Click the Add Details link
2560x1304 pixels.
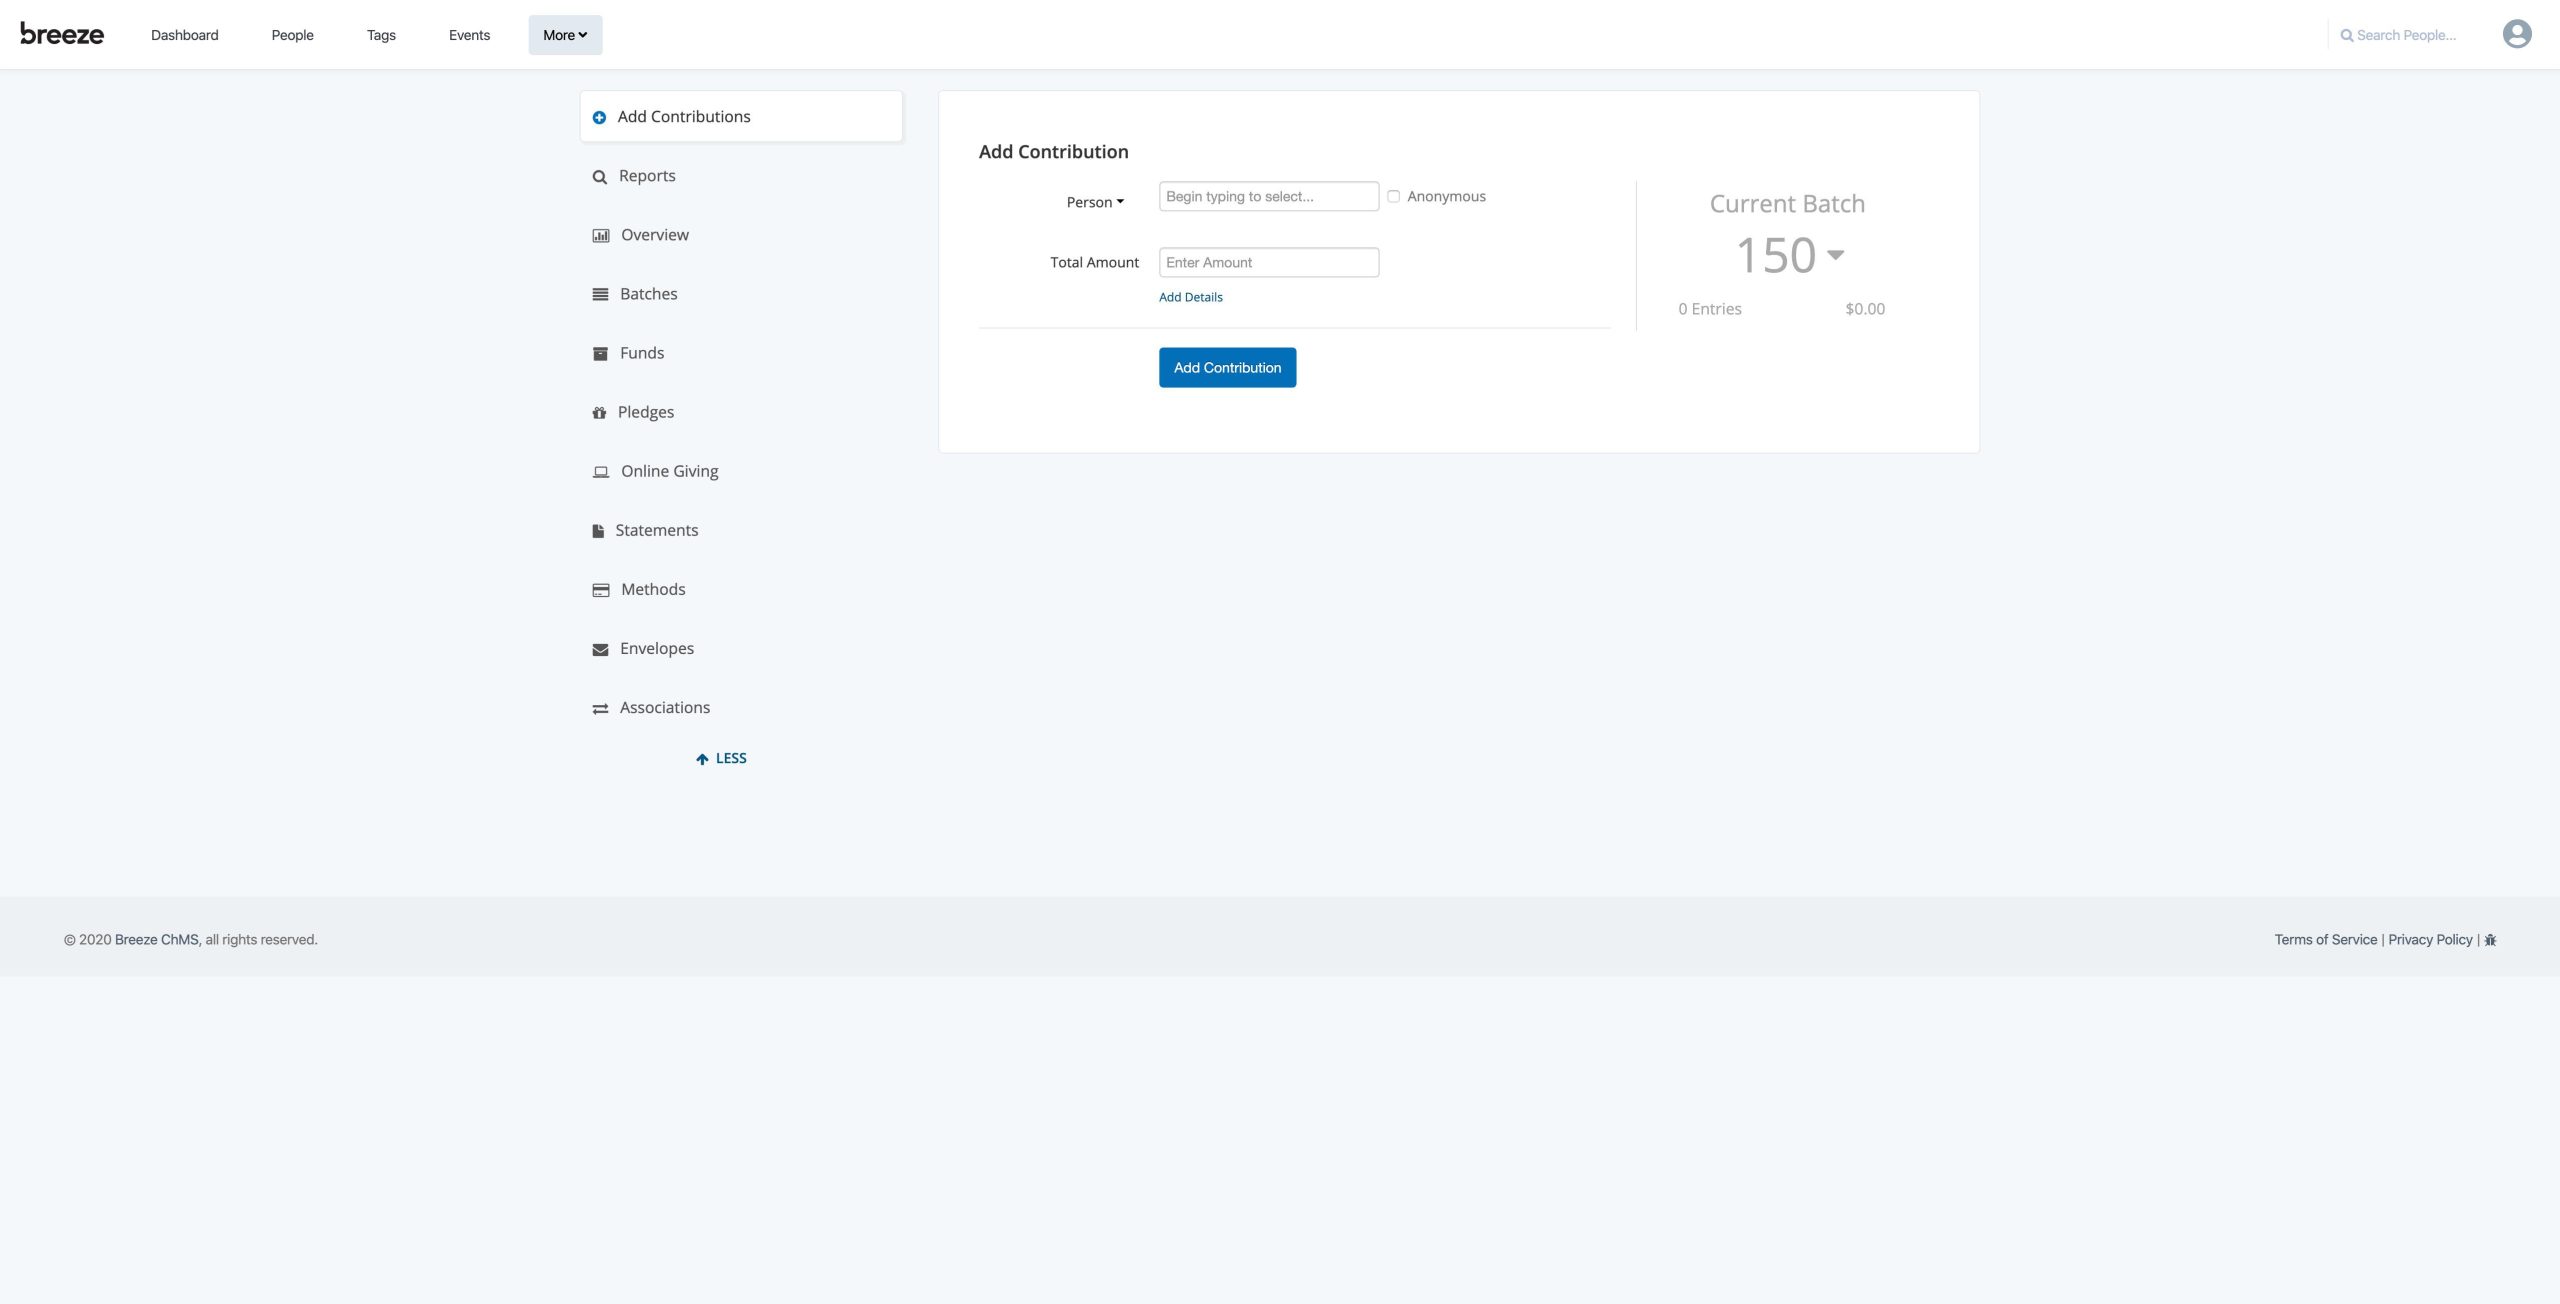(1190, 297)
